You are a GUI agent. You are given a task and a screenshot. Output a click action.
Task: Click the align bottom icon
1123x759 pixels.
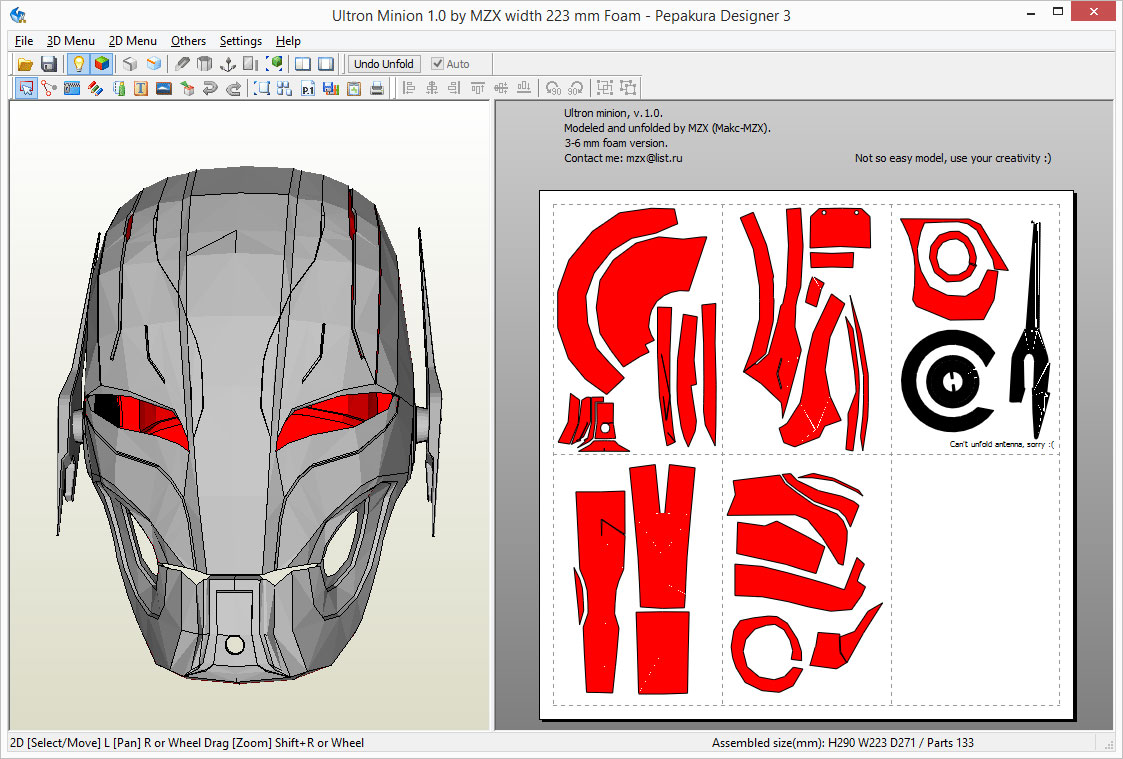pos(524,88)
